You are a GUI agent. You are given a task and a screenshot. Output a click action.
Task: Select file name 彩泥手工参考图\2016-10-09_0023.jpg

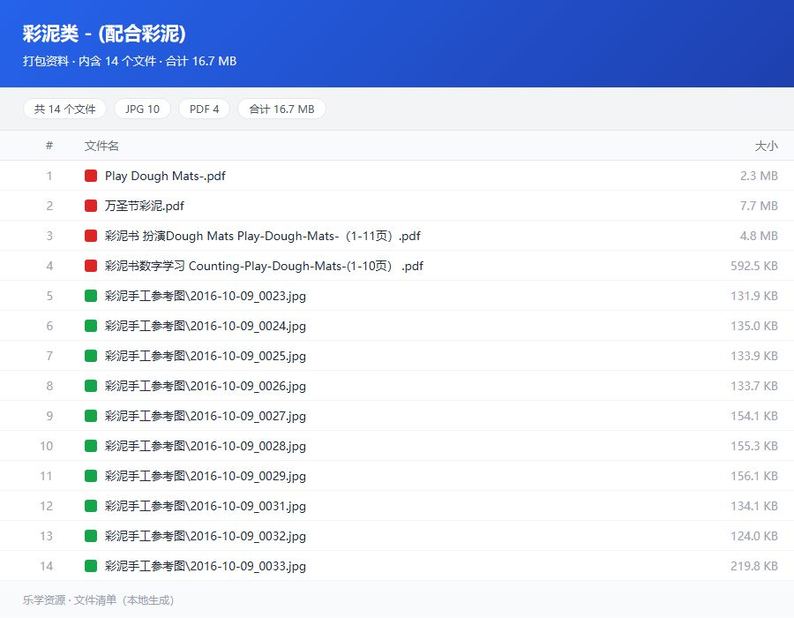pos(205,296)
